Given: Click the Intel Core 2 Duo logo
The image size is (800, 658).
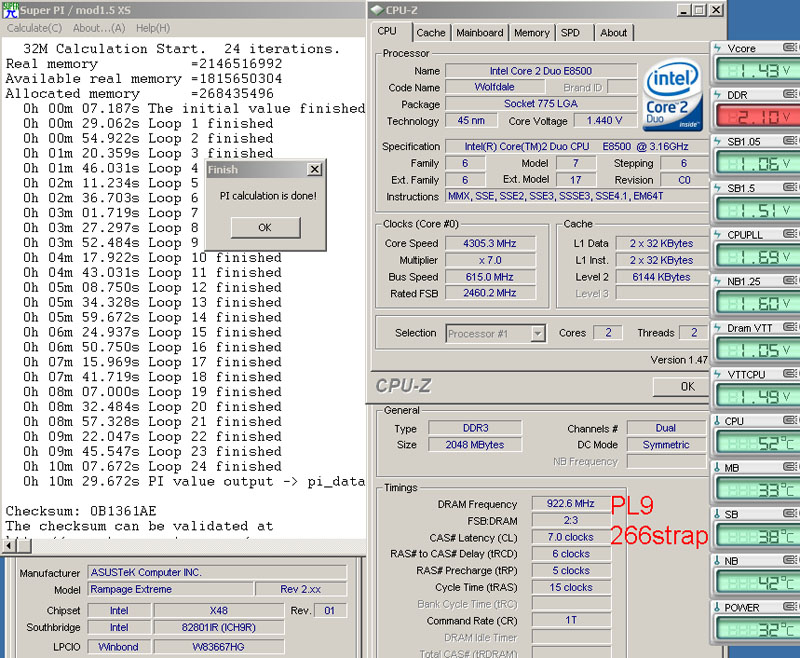Looking at the screenshot, I should tap(673, 95).
